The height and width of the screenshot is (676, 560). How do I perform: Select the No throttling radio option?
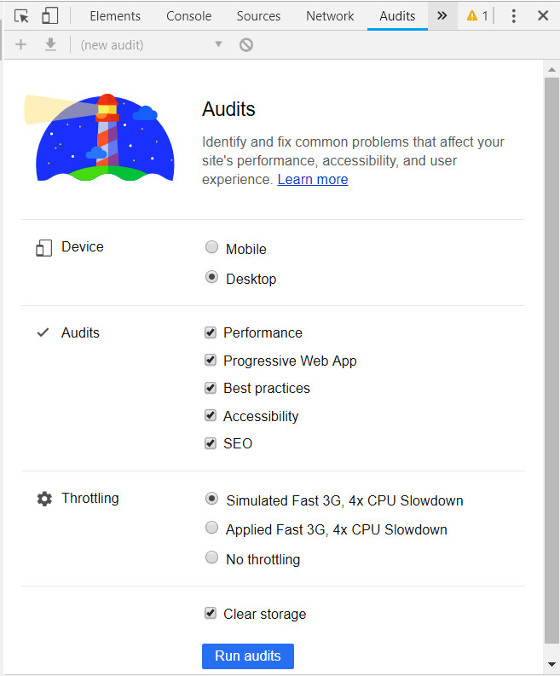coord(211,557)
